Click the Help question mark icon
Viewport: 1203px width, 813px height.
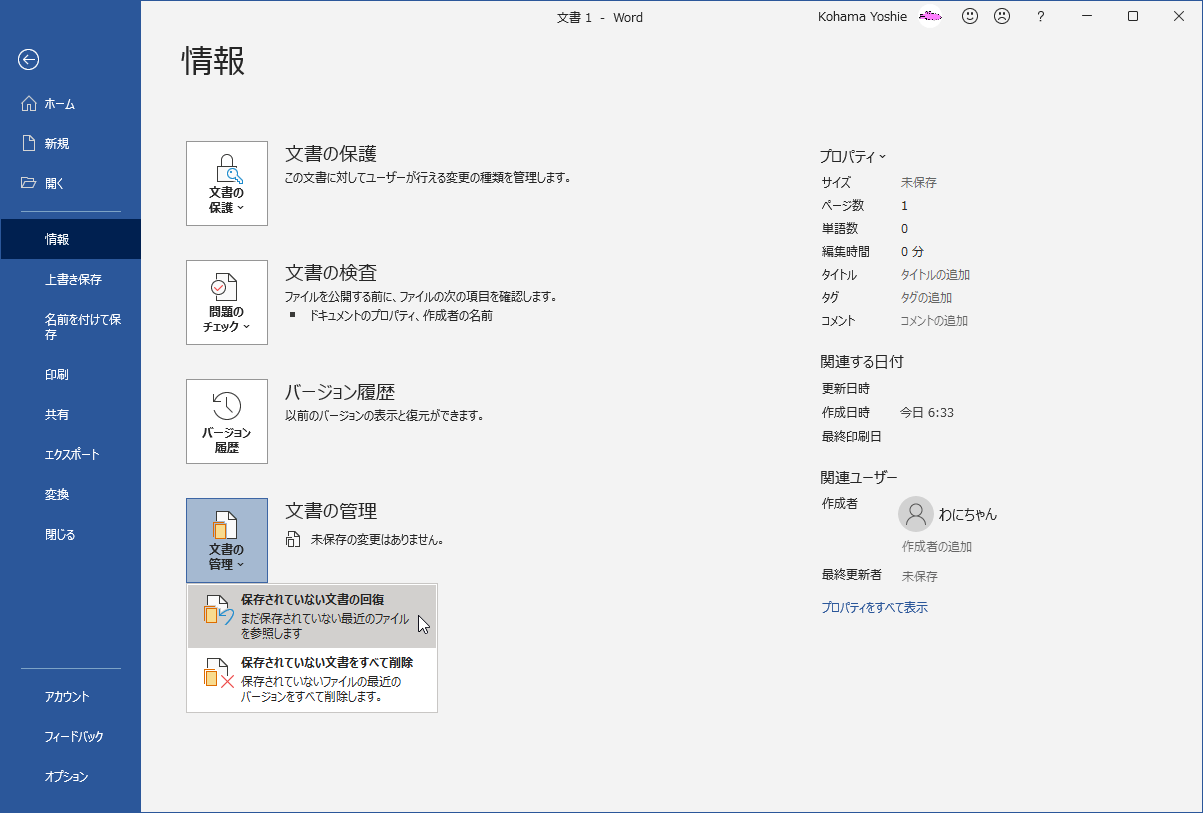[x=1040, y=16]
